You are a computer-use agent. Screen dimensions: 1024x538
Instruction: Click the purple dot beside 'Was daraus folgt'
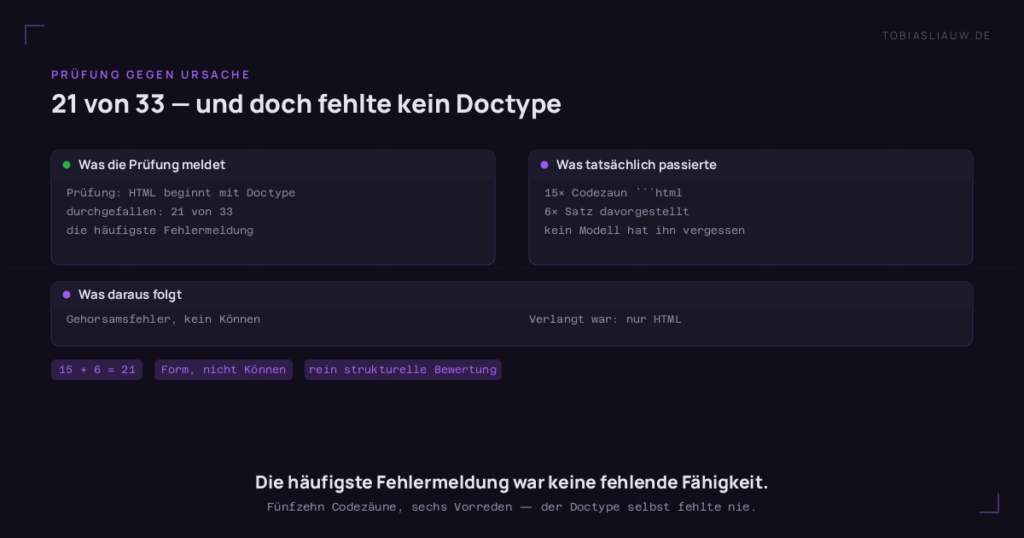(x=67, y=294)
